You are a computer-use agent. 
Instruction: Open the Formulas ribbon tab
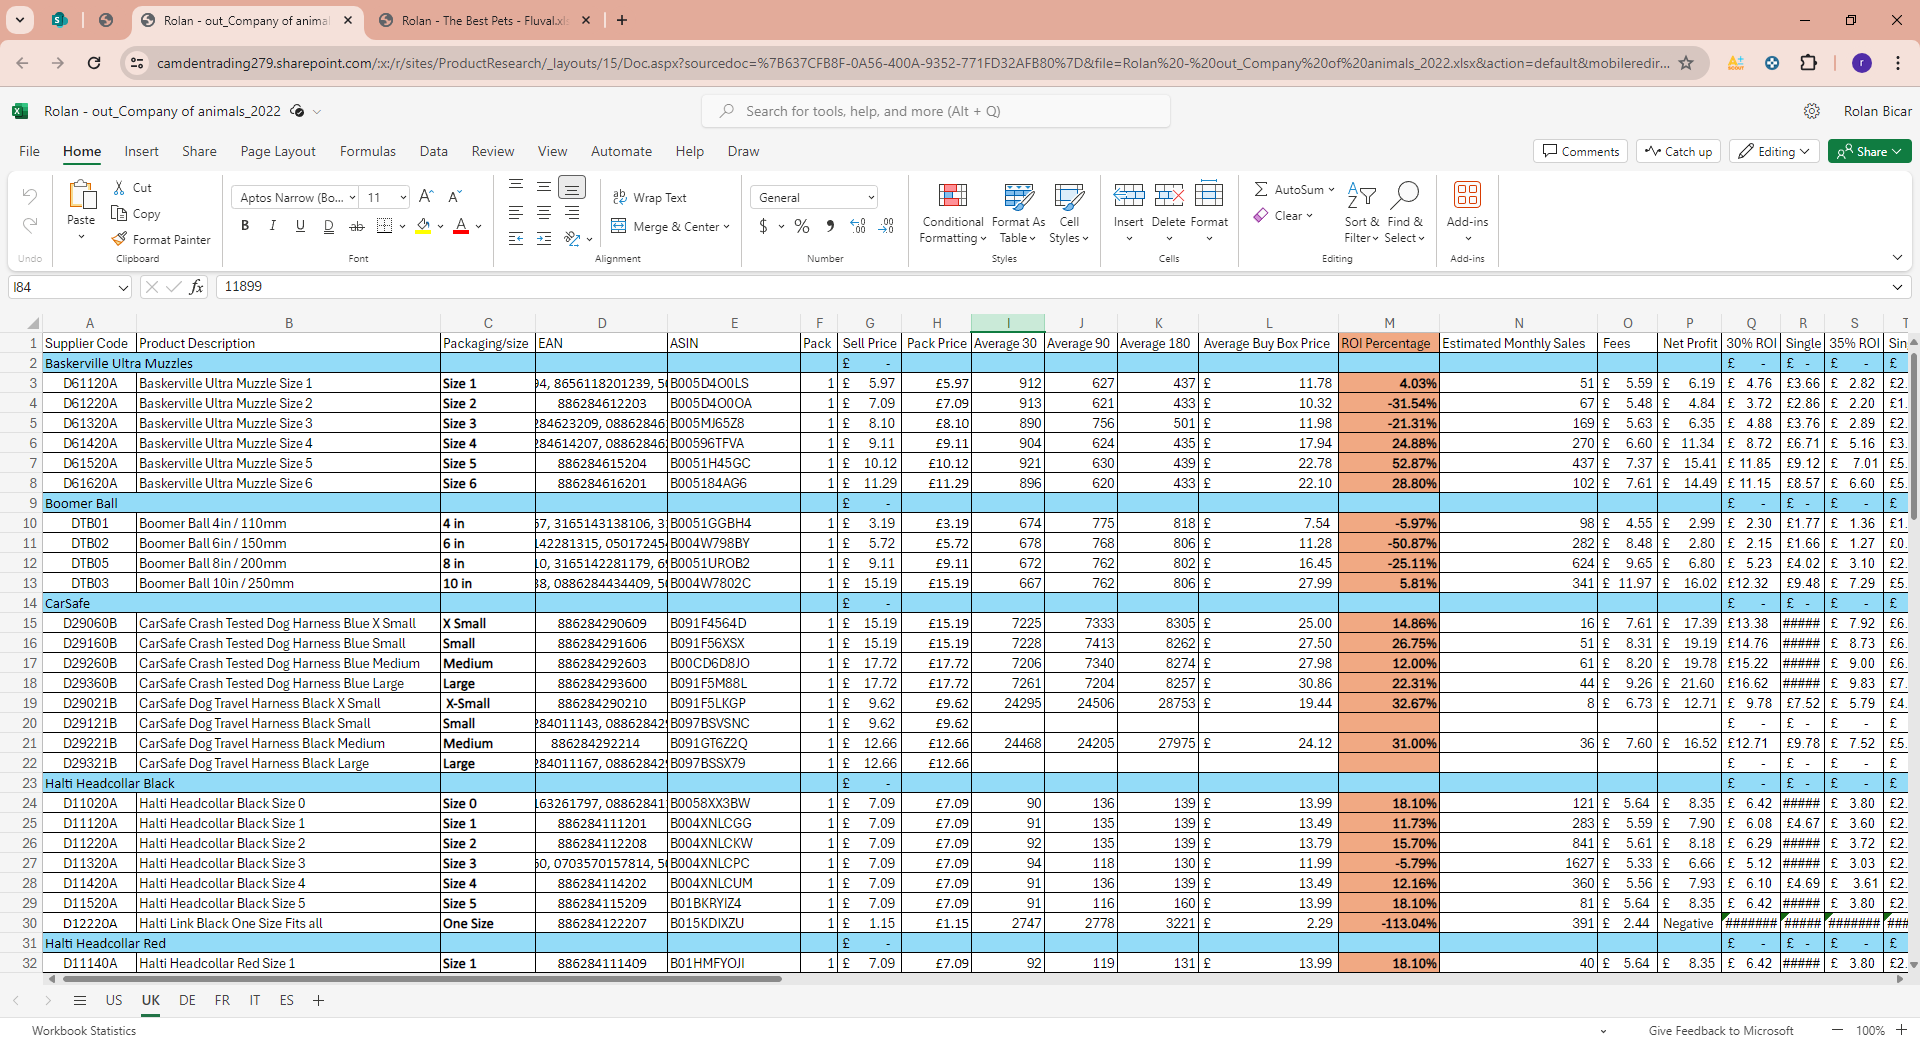(x=367, y=151)
